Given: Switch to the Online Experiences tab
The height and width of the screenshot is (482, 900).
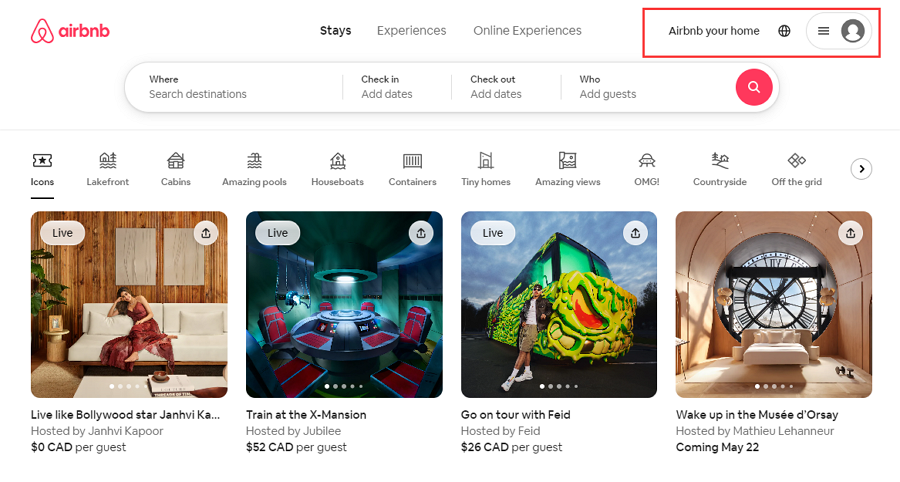Looking at the screenshot, I should (527, 31).
